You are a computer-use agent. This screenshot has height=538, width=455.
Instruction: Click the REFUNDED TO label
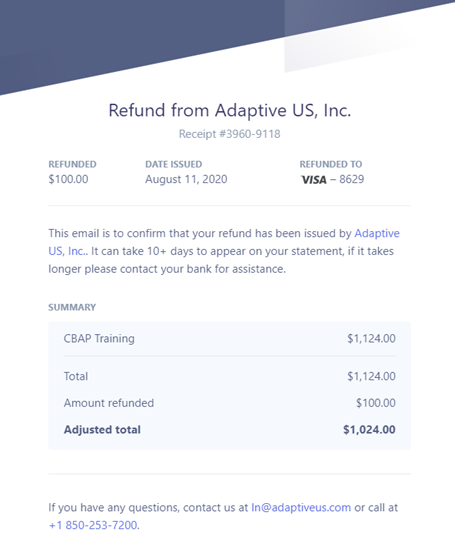tap(331, 164)
